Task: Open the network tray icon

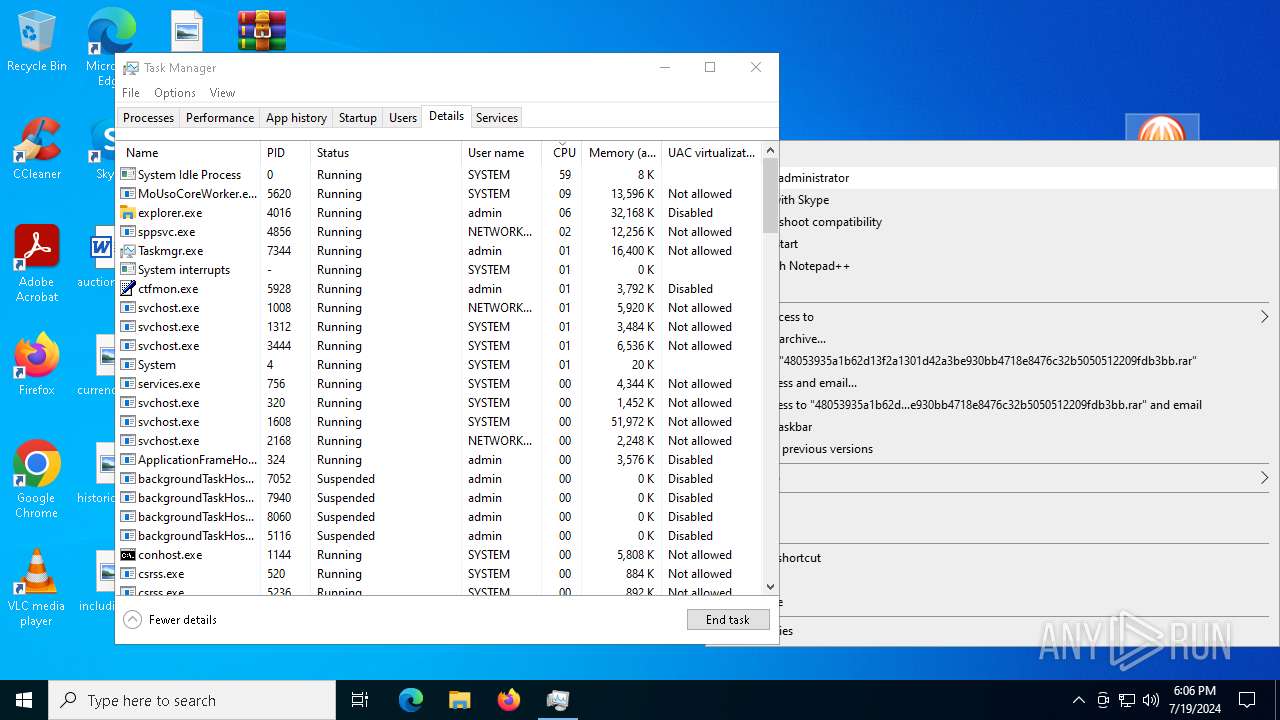Action: [1127, 700]
